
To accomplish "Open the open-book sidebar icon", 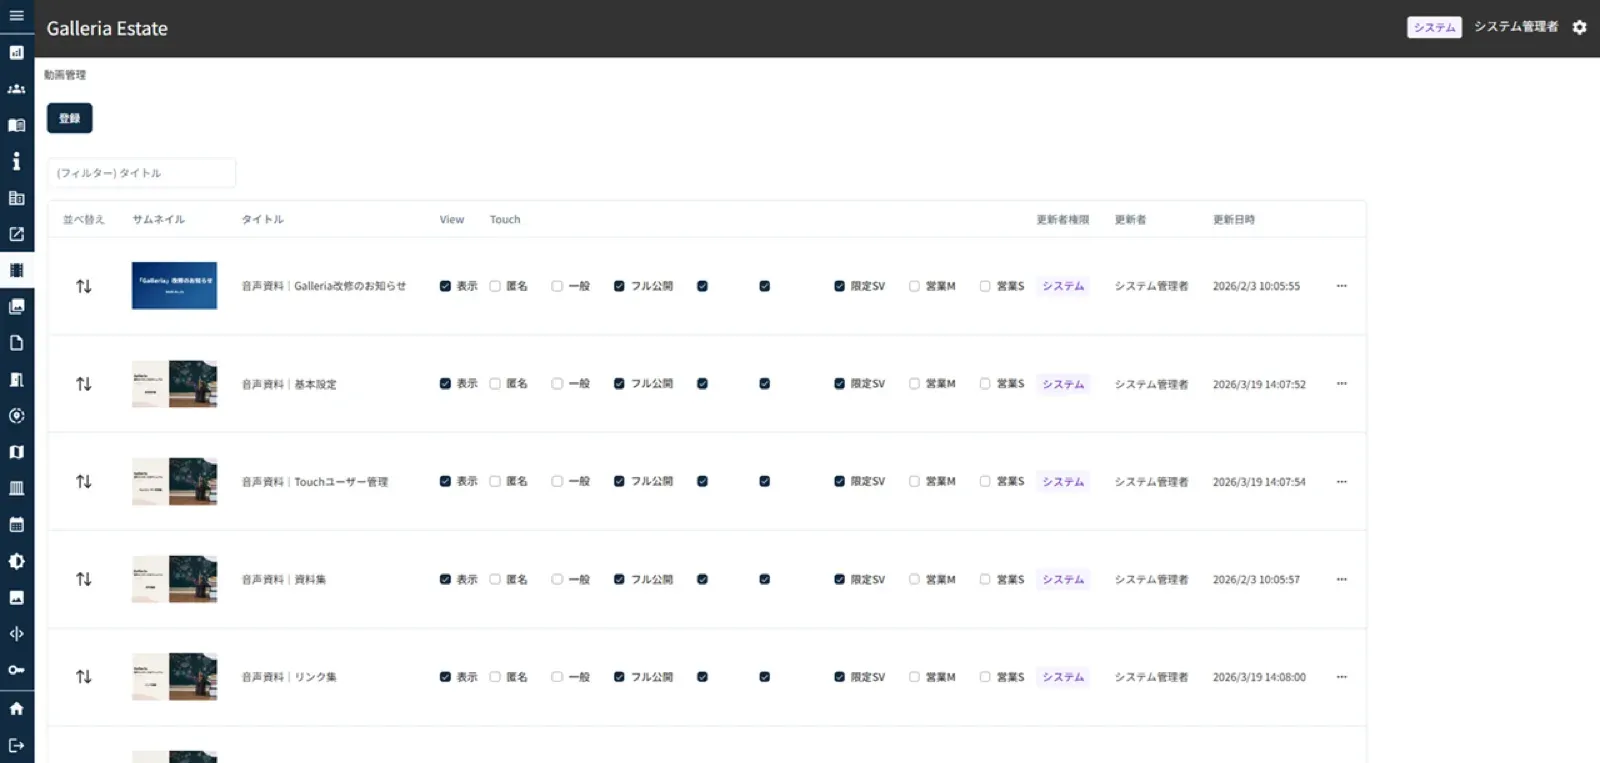I will (x=16, y=125).
